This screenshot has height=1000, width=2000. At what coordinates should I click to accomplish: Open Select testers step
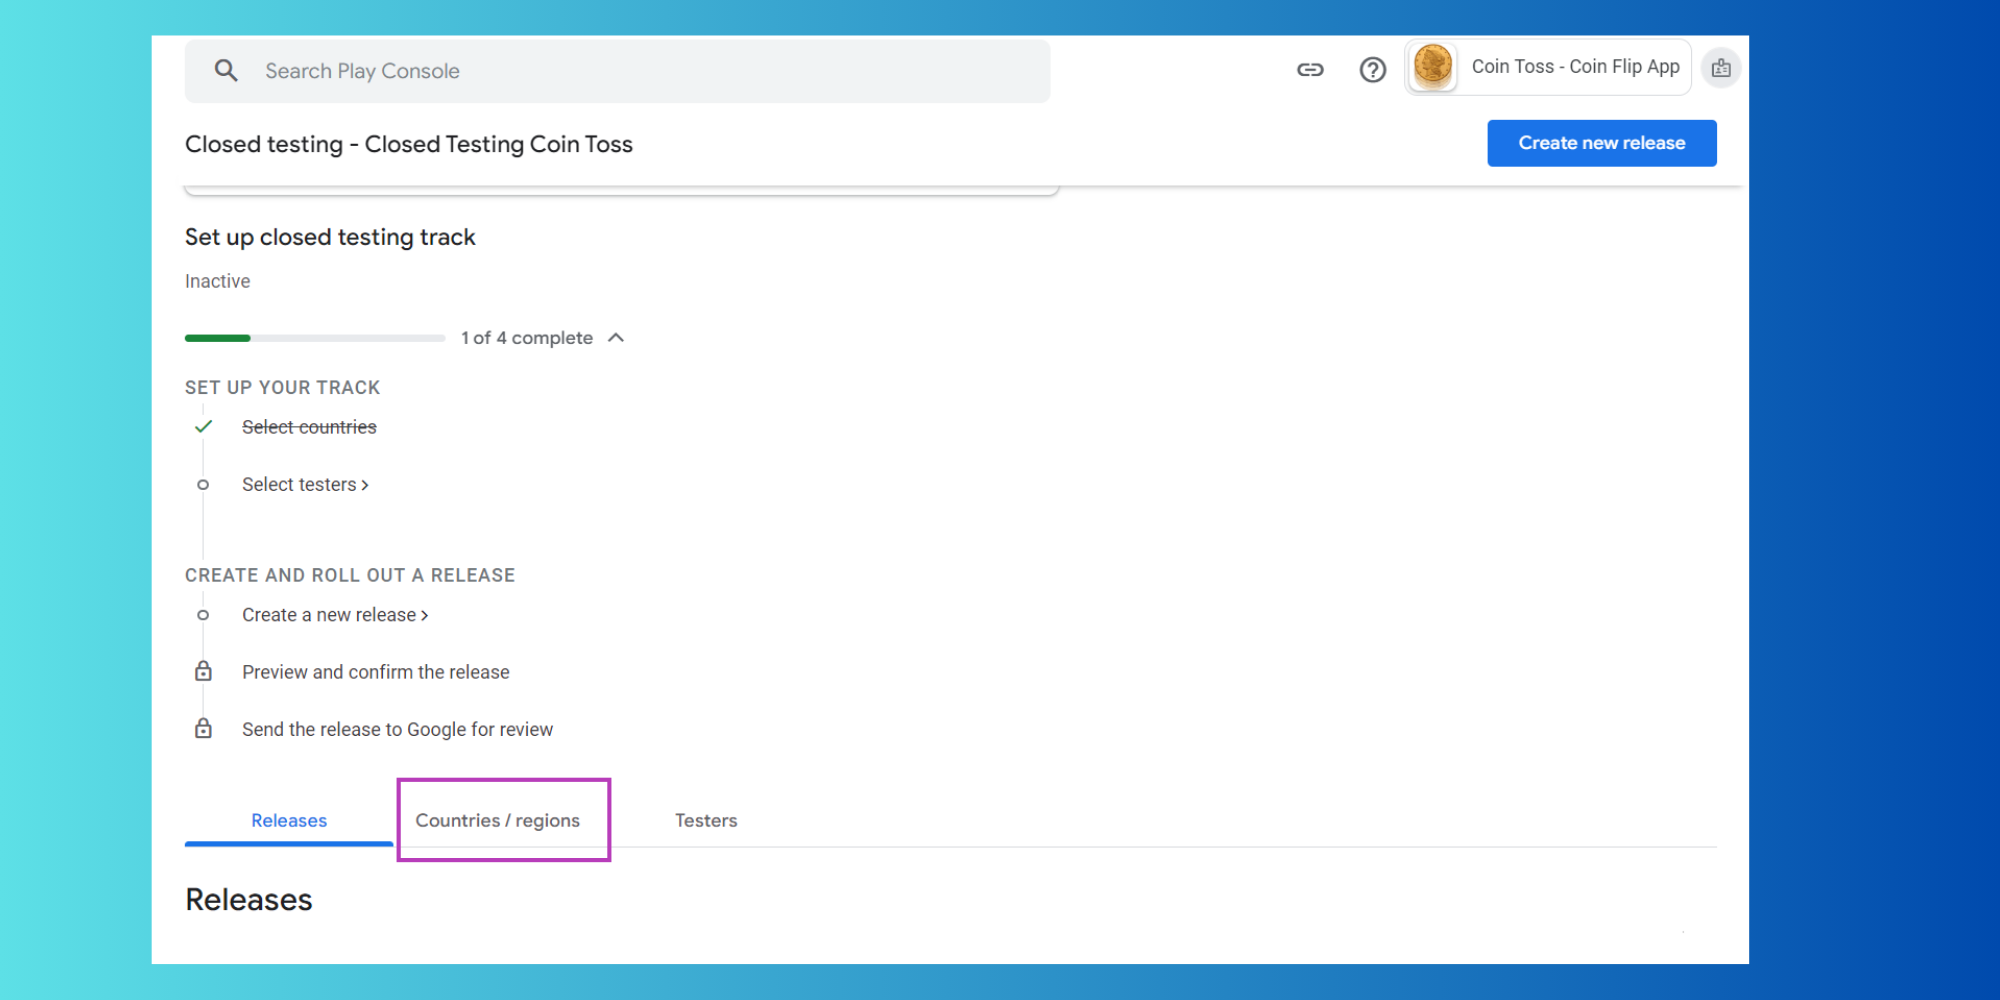305,484
